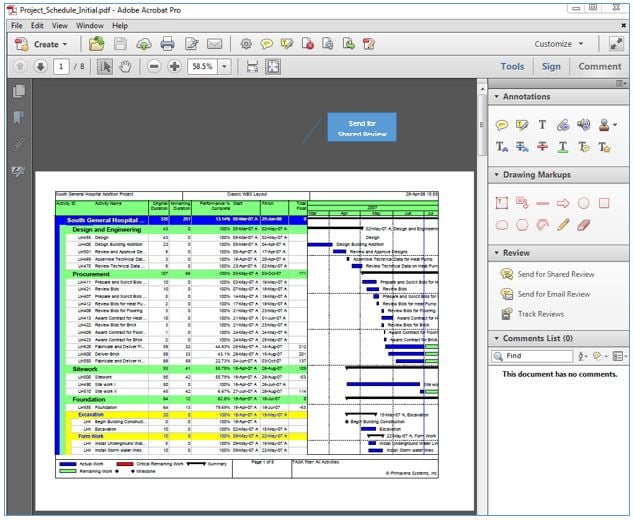The width and height of the screenshot is (634, 520).
Task: Choose the Attach File annotation tool
Action: pos(563,125)
